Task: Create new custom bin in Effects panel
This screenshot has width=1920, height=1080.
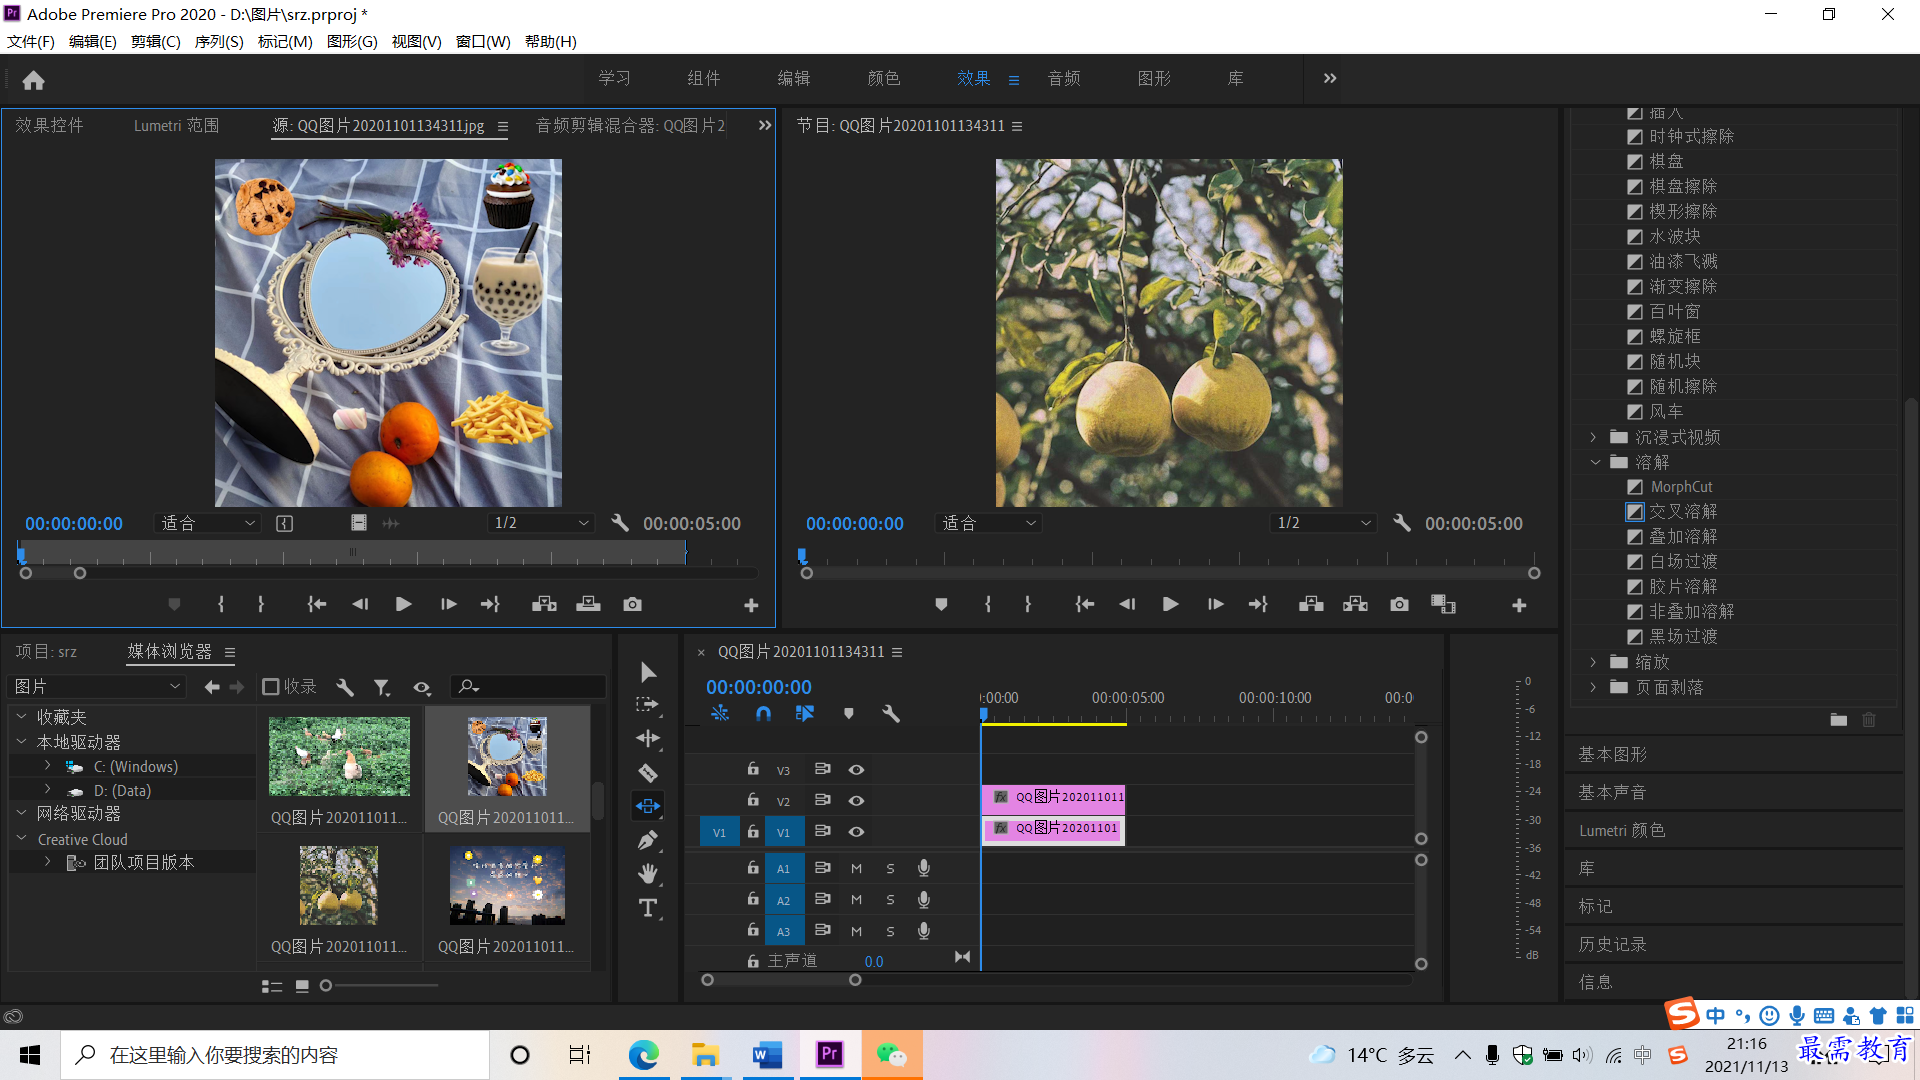Action: 1838,720
